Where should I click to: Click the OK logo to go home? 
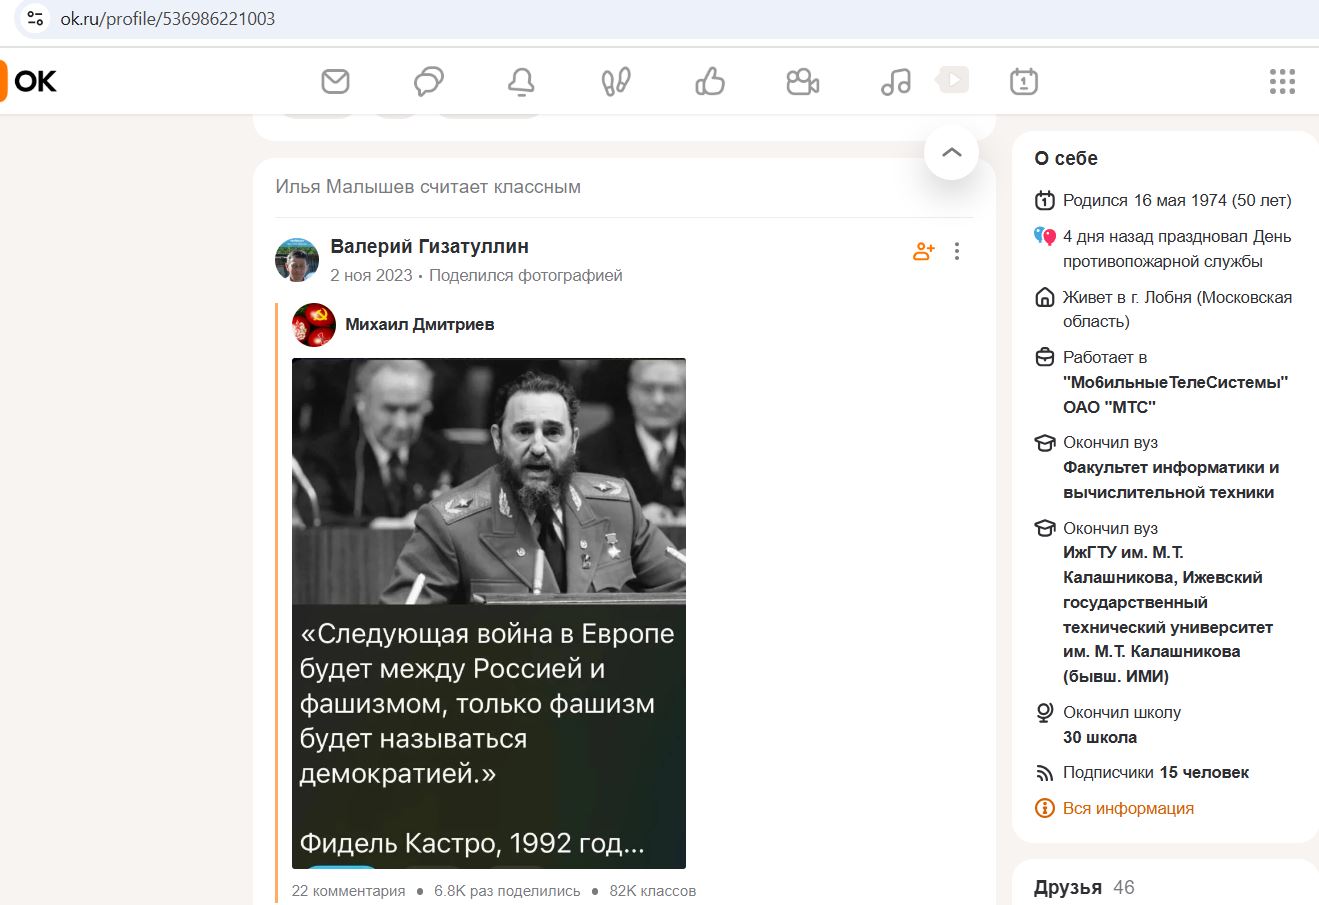point(34,82)
